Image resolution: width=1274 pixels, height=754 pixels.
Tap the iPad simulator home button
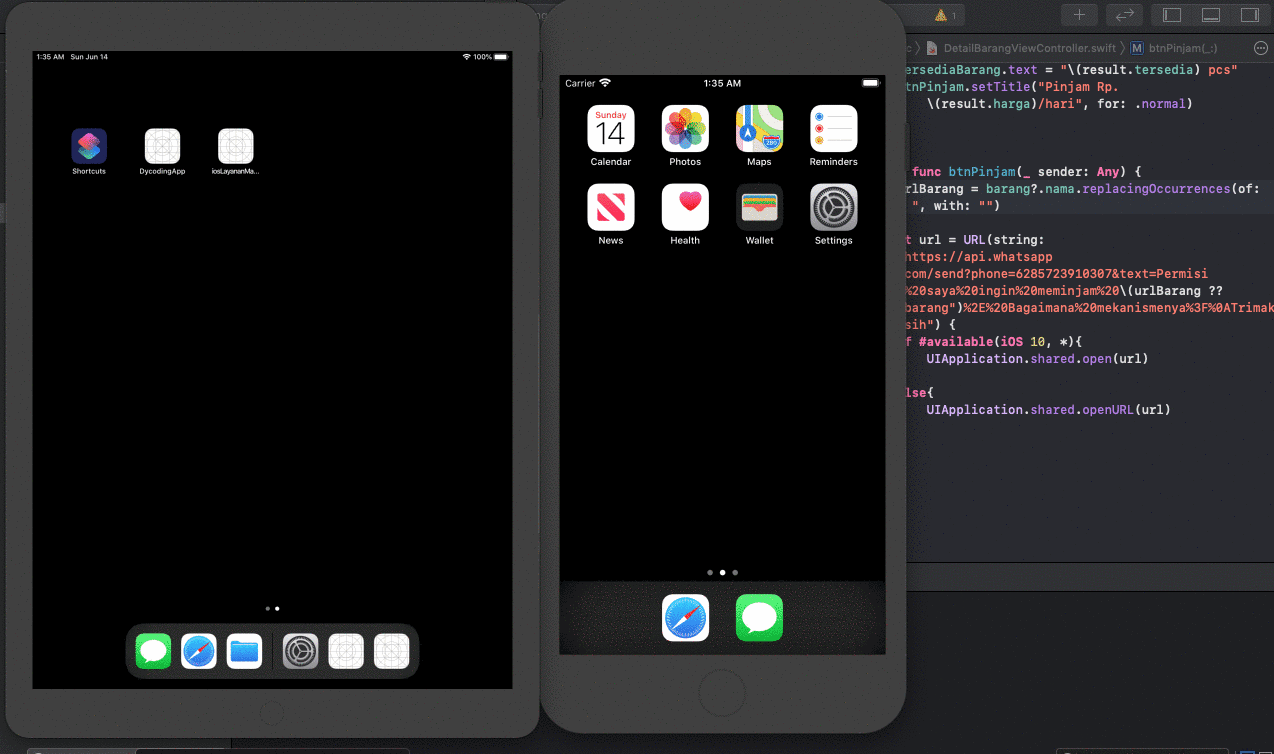[272, 713]
